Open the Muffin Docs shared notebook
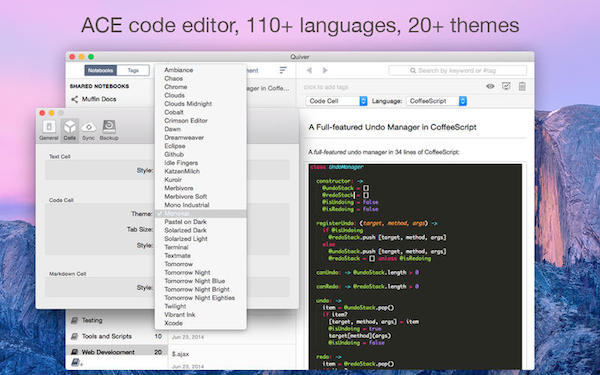 tap(99, 99)
